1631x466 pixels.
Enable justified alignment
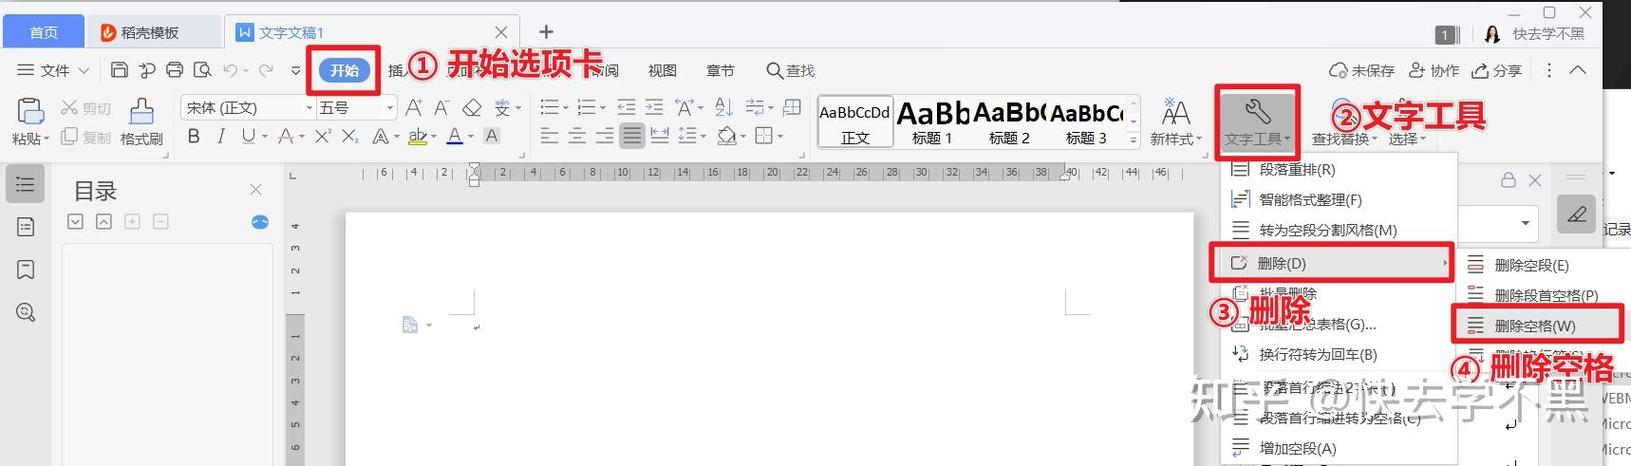[632, 136]
